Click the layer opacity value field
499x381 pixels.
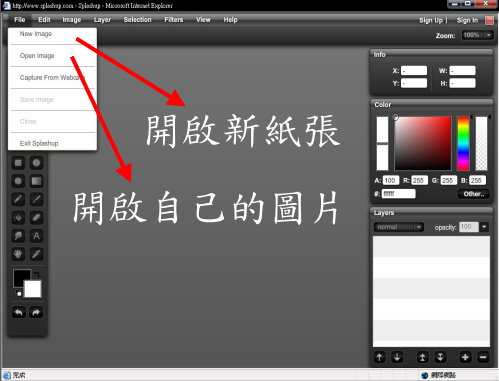(469, 227)
